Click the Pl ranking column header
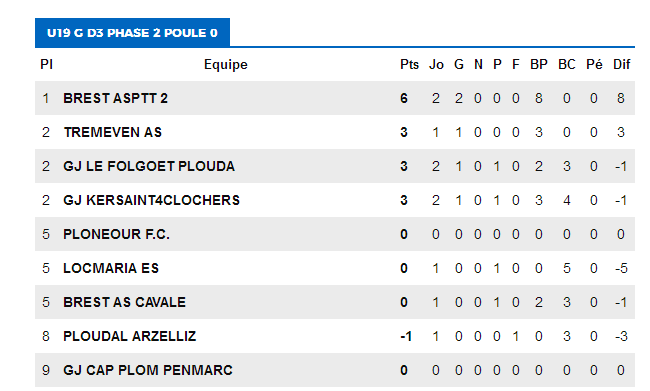 46,65
